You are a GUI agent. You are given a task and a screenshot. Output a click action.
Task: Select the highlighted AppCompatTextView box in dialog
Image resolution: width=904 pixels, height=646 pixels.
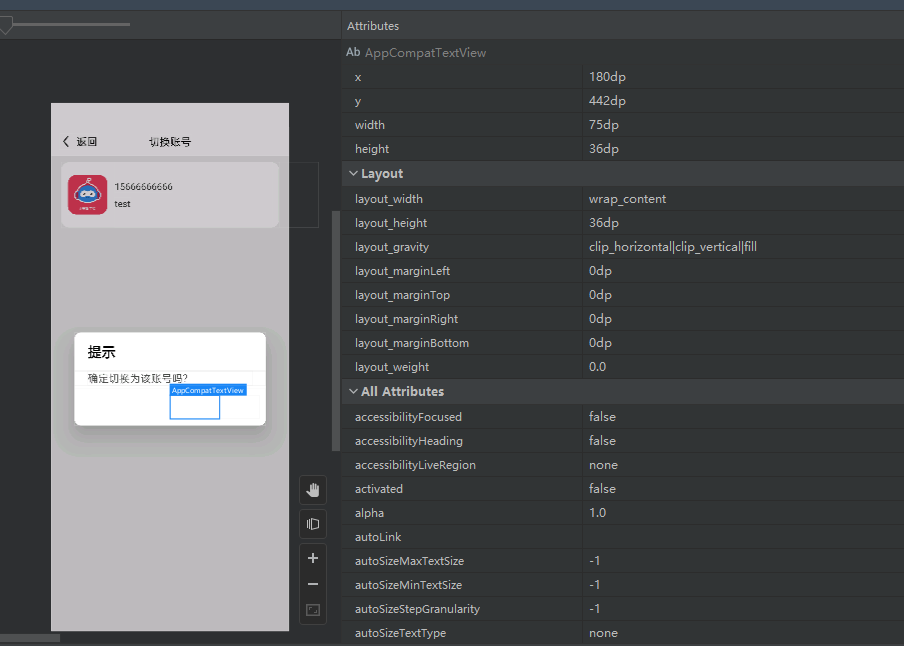(195, 407)
